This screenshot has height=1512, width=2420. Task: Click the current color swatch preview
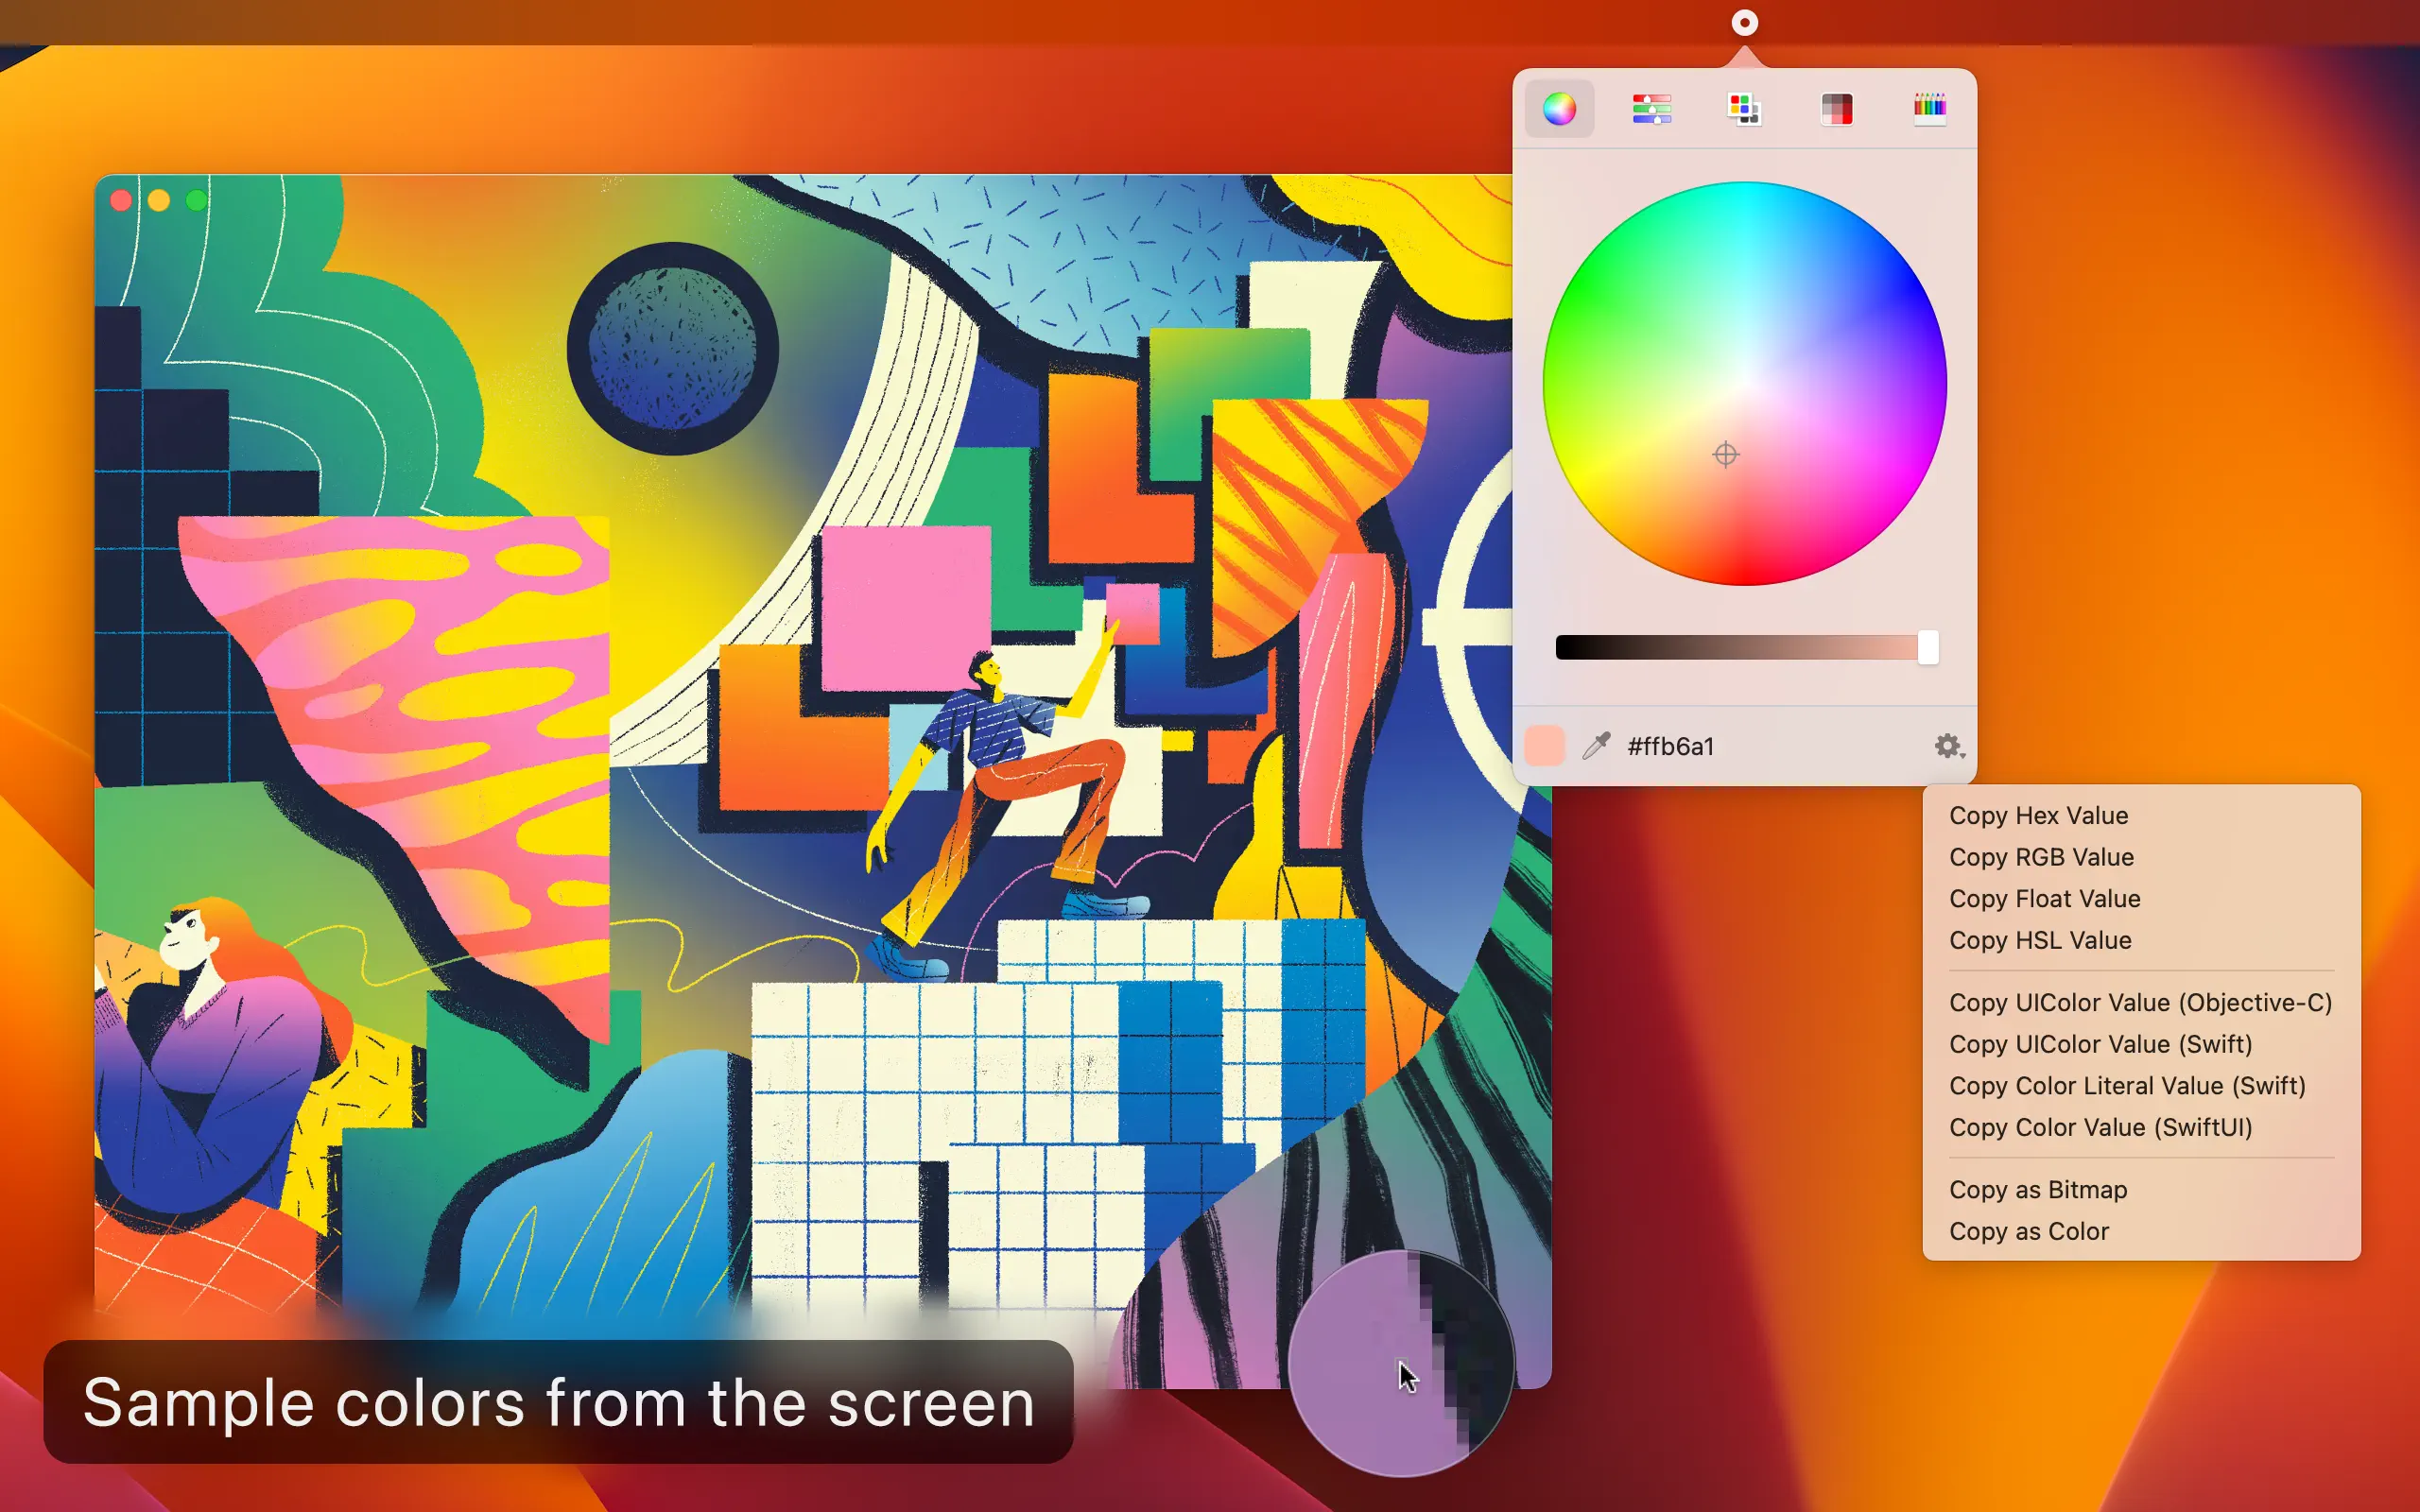coord(1544,746)
